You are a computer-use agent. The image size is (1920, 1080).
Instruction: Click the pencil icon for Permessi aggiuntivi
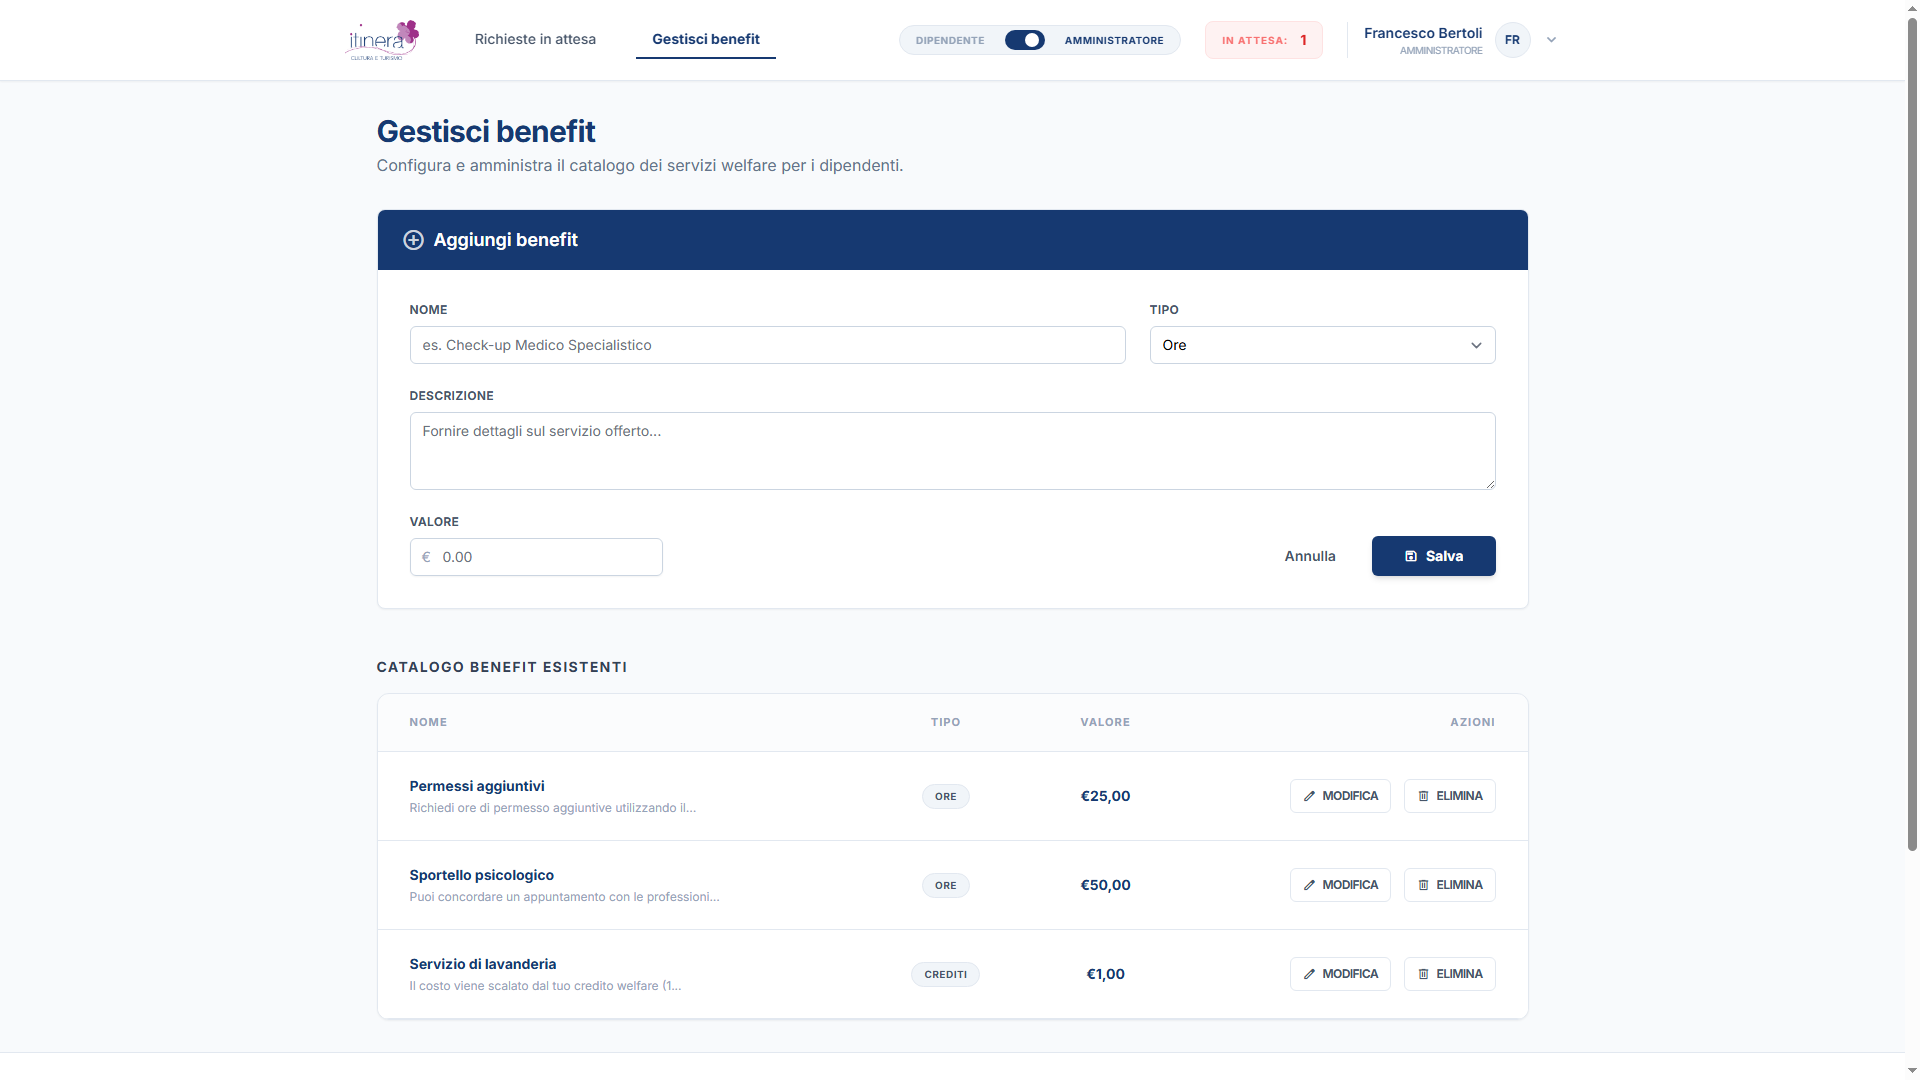pyautogui.click(x=1309, y=797)
